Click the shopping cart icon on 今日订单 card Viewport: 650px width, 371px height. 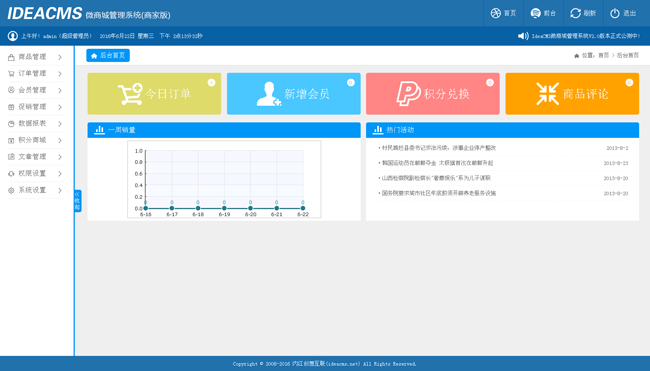point(130,94)
